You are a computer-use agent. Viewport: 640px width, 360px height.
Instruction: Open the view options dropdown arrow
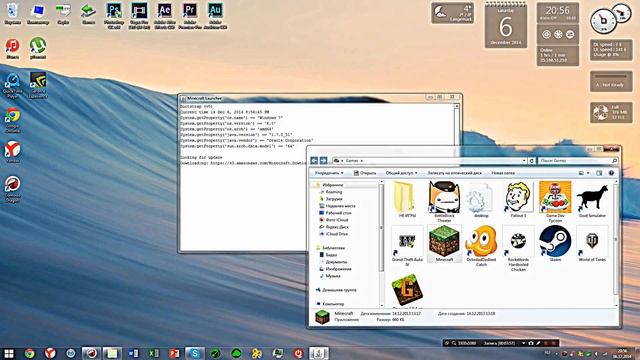588,173
